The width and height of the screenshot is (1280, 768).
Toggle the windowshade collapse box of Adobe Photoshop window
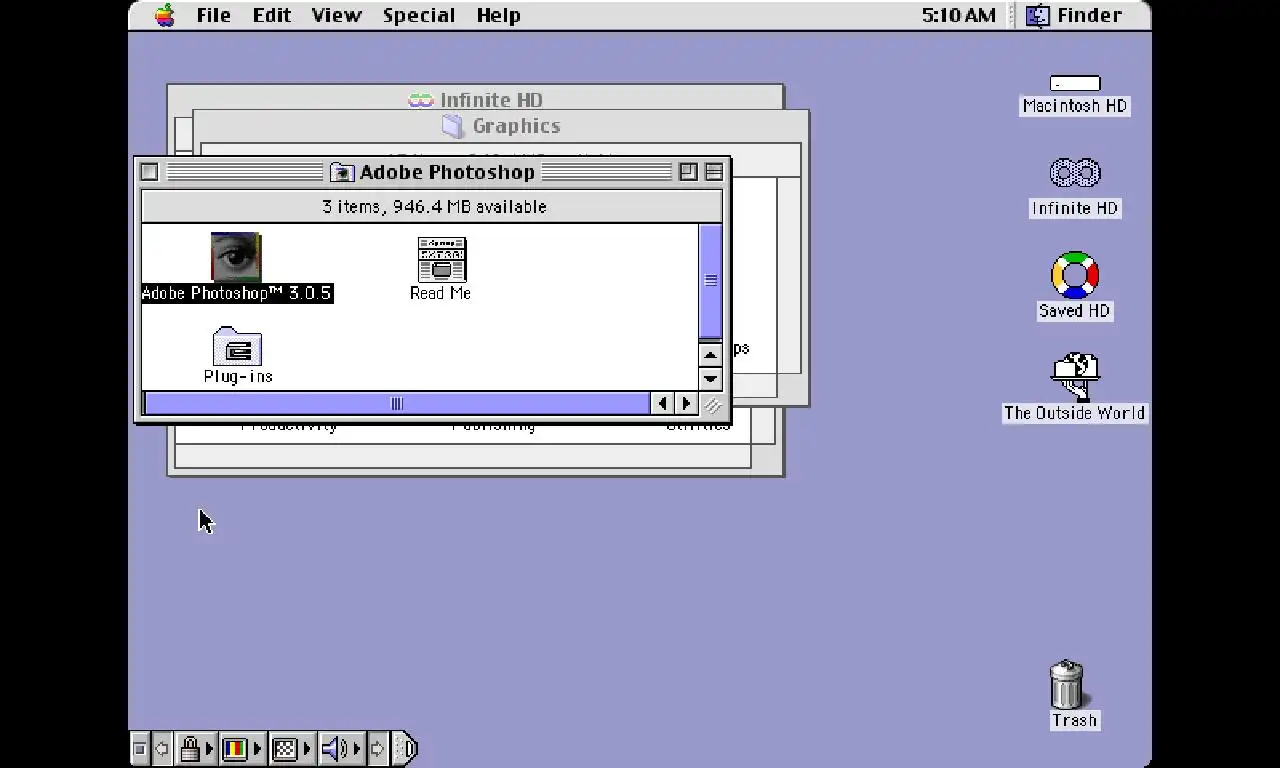(714, 172)
